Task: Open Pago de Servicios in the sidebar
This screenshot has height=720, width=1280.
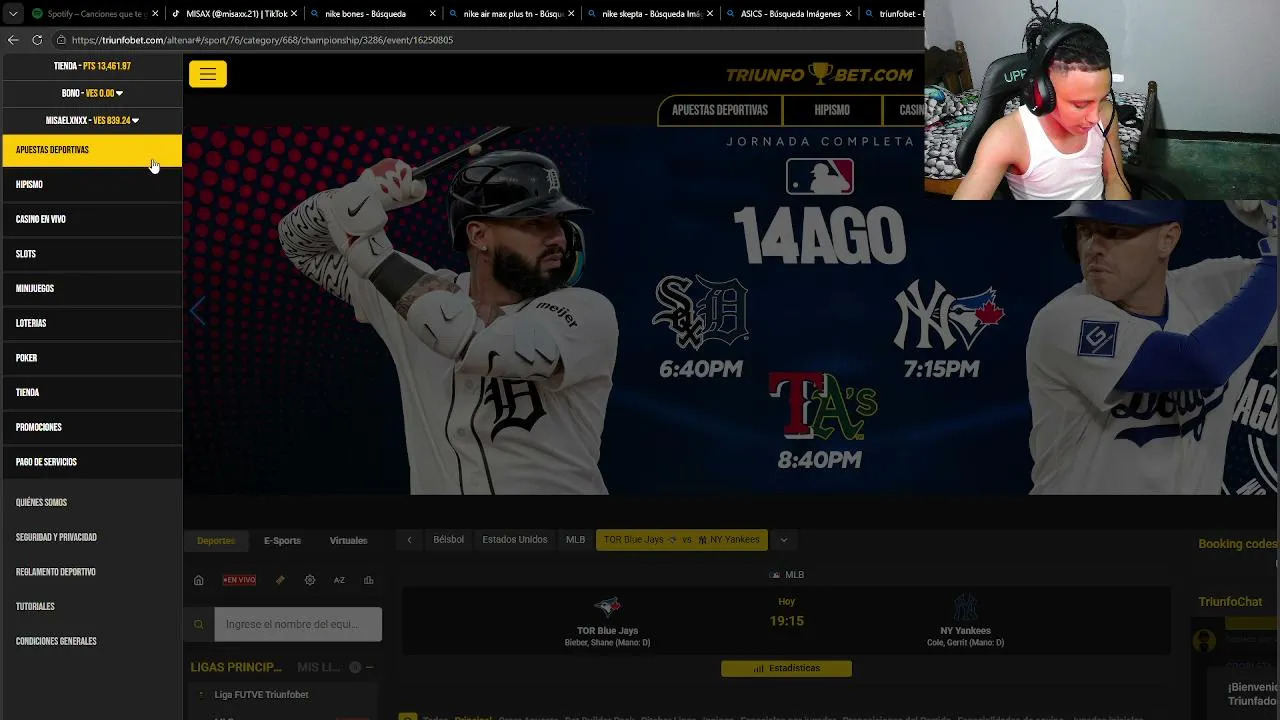Action: pyautogui.click(x=92, y=462)
